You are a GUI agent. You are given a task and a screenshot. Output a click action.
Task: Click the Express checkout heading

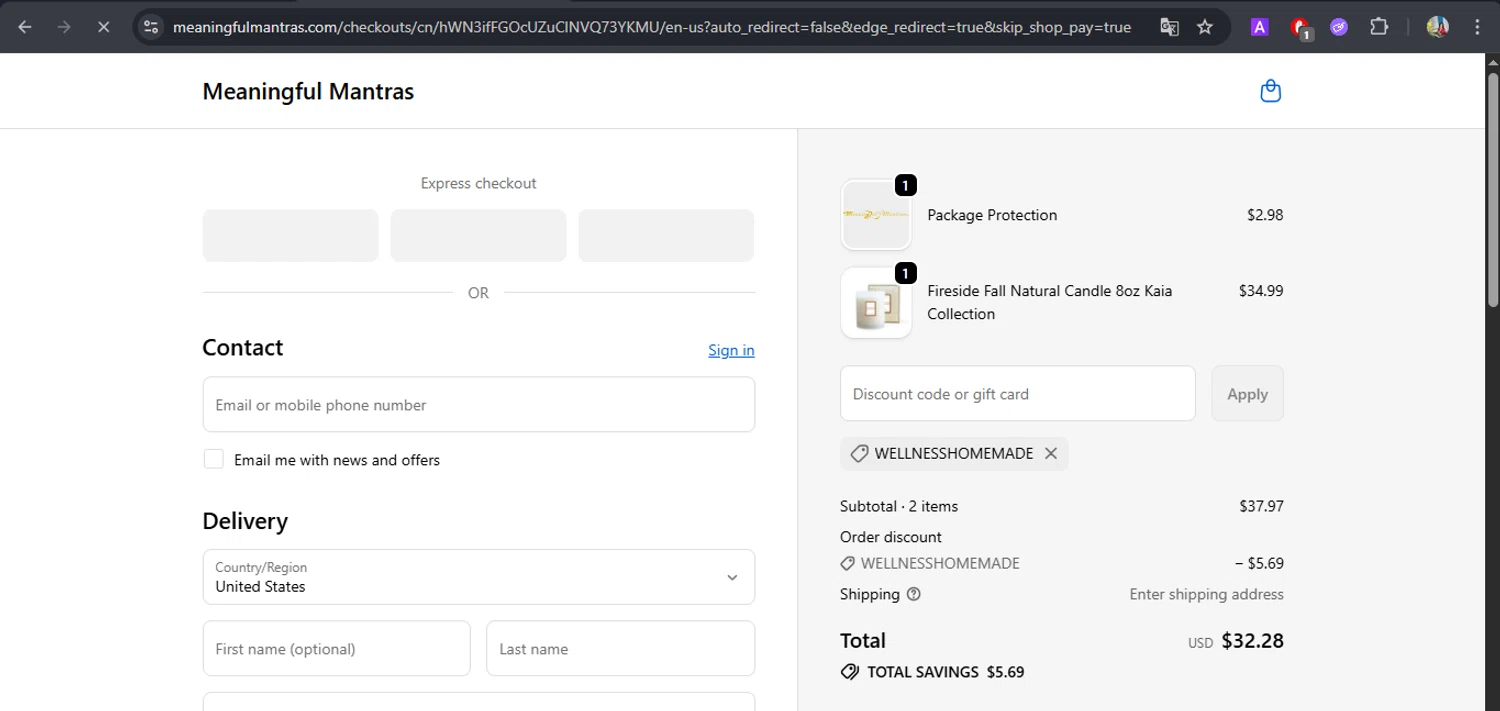478,183
